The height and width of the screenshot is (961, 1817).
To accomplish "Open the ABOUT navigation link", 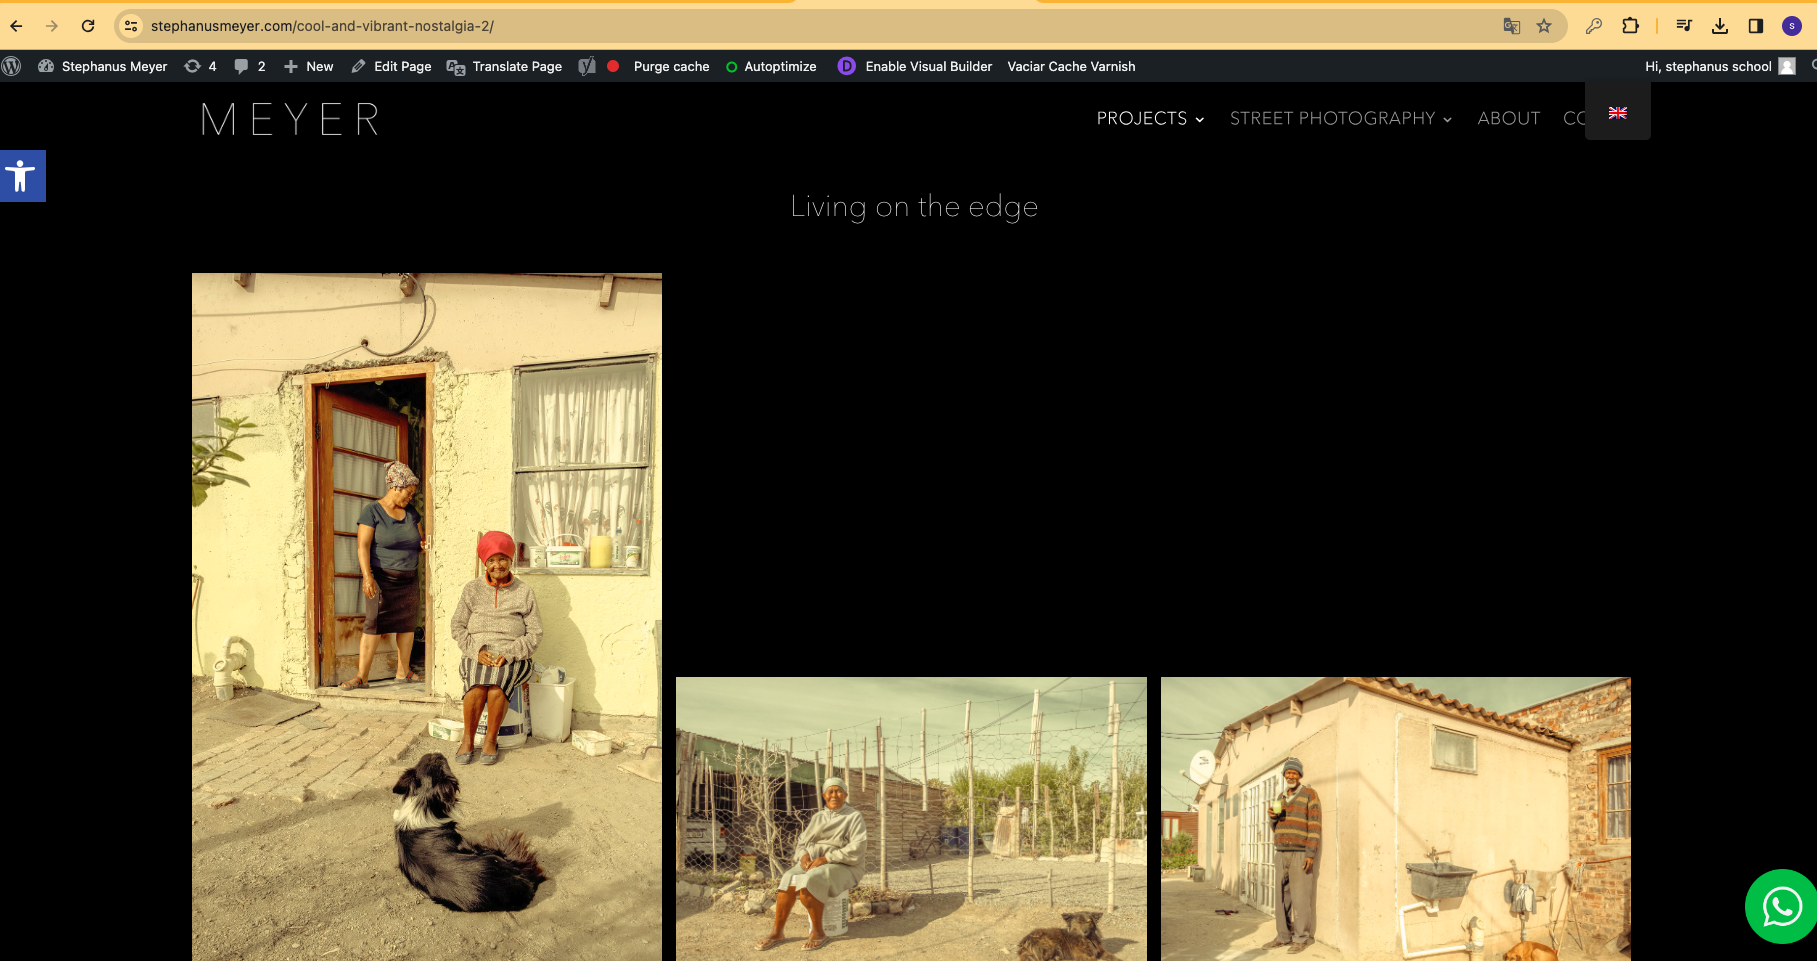I will click(1509, 118).
